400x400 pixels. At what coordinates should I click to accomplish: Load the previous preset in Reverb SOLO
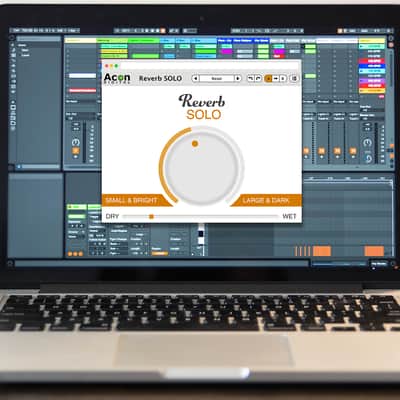pos(196,78)
